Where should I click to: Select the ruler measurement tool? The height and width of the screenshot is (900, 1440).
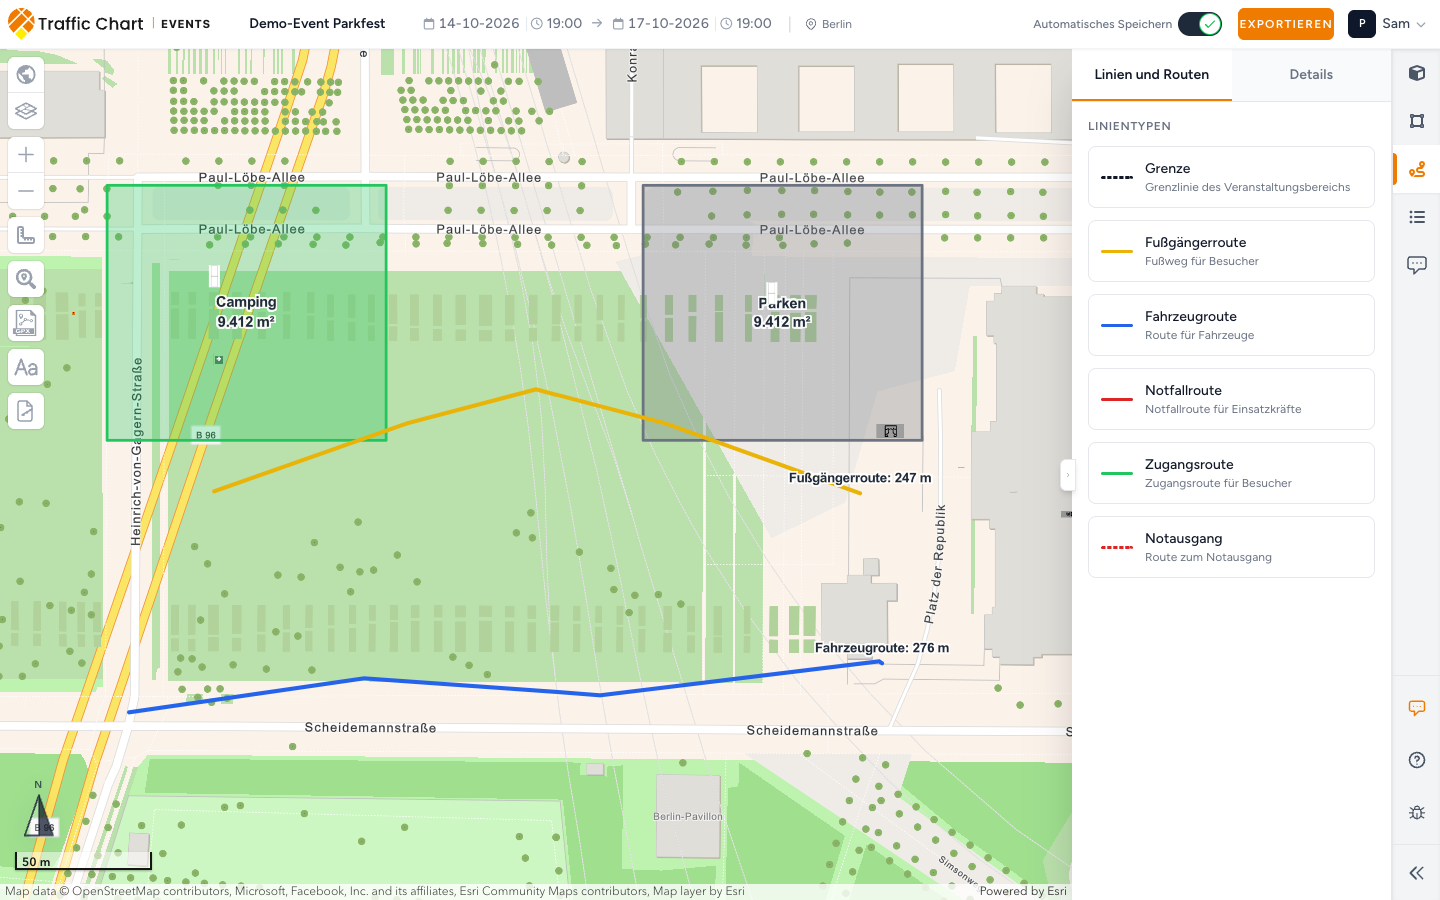pos(26,235)
